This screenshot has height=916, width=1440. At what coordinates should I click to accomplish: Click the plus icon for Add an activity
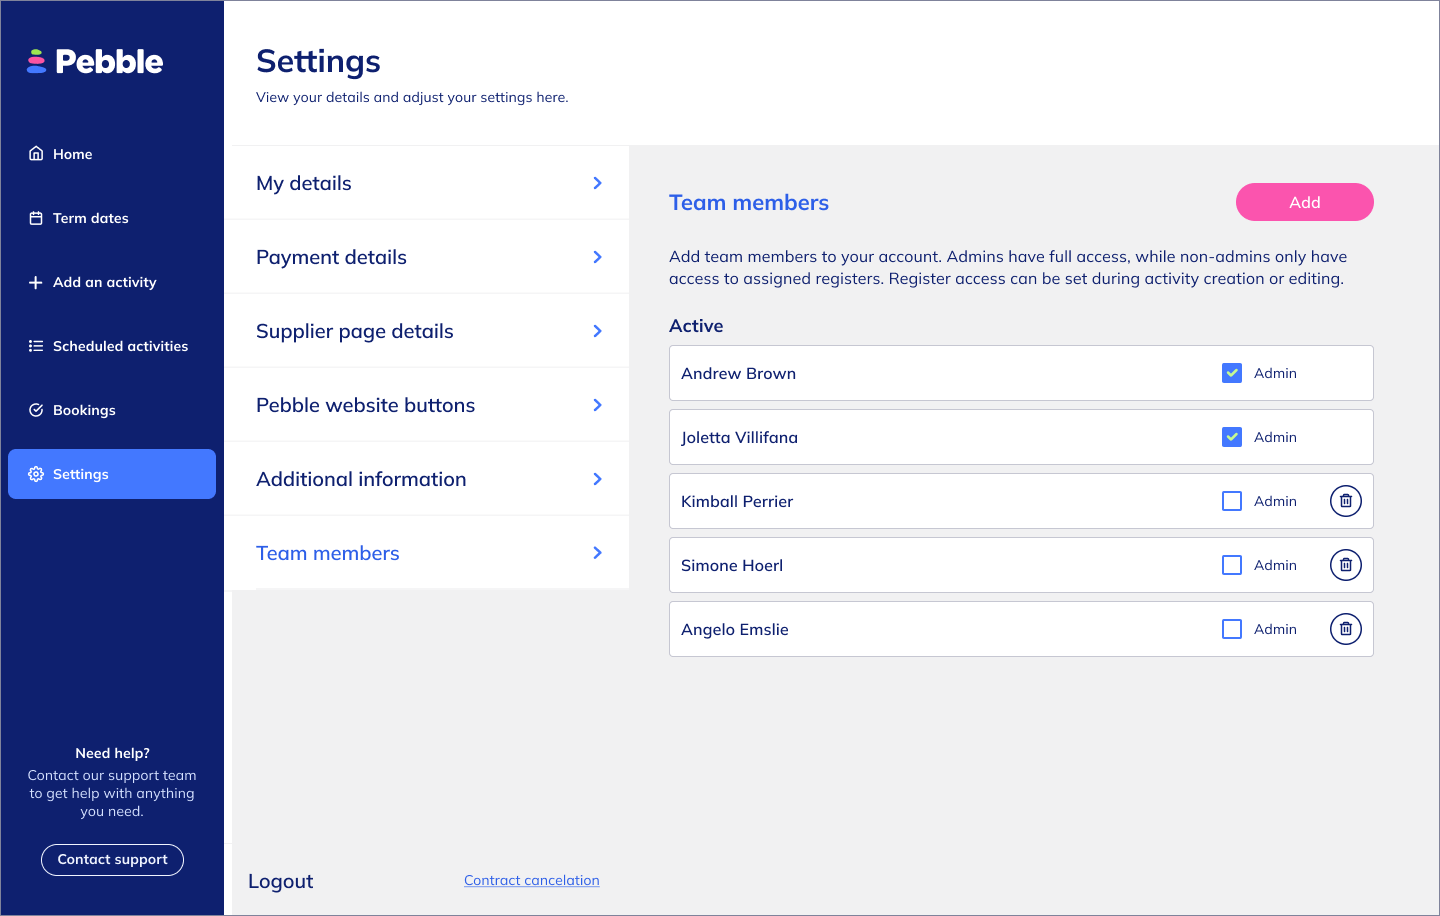[36, 282]
